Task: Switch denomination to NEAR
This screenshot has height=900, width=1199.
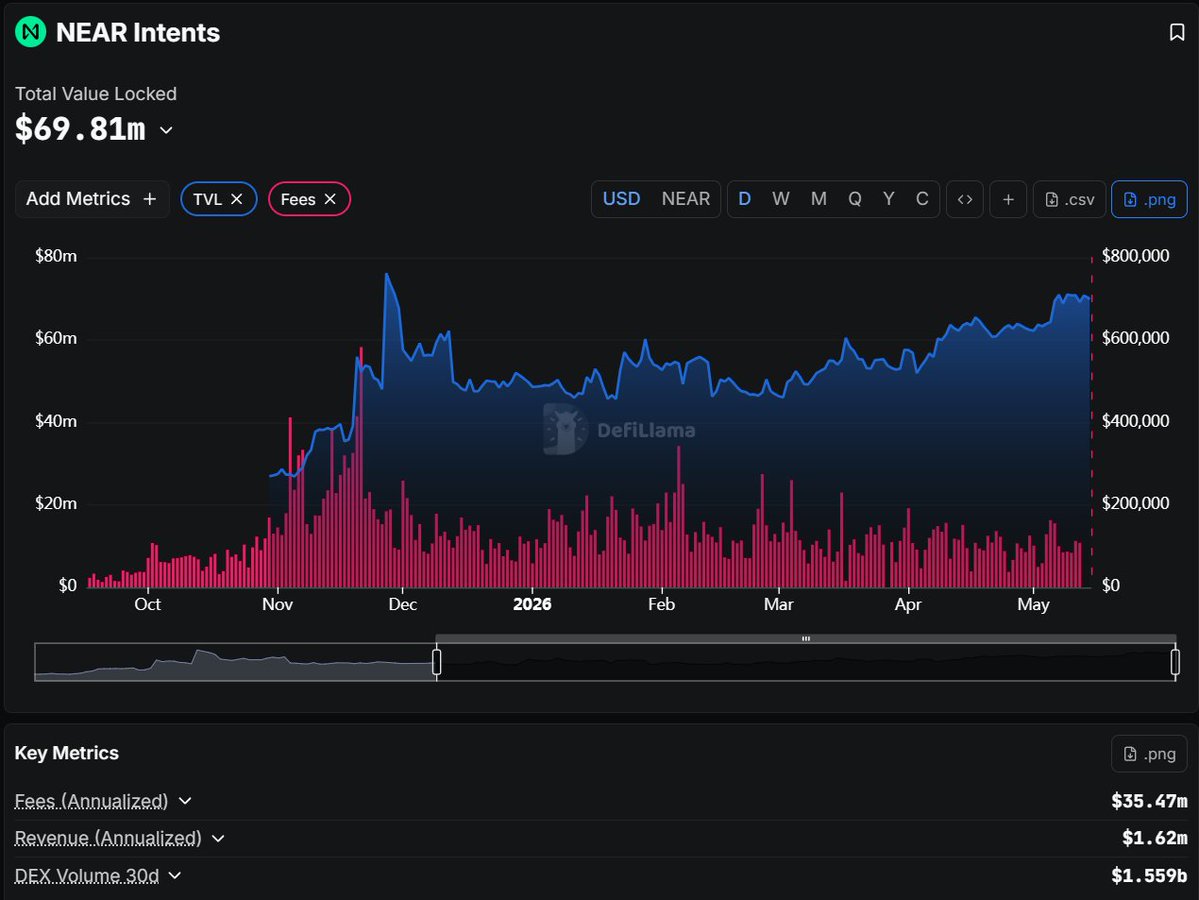Action: pyautogui.click(x=686, y=199)
